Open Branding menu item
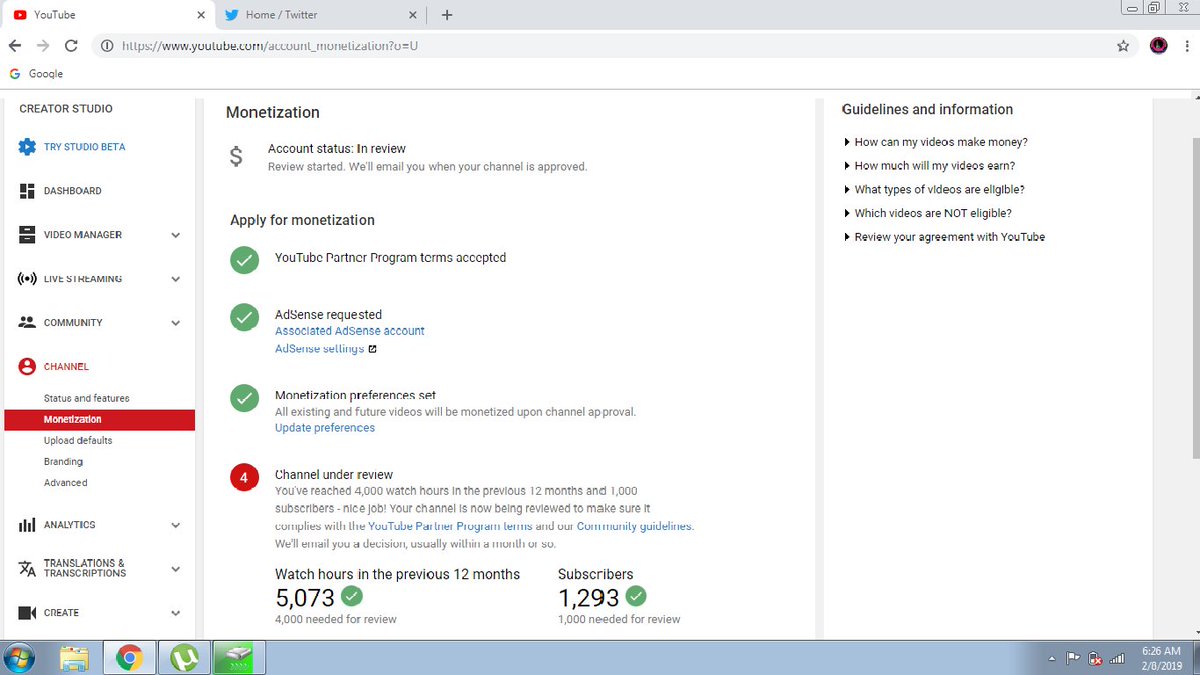Image resolution: width=1200 pixels, height=675 pixels. tap(63, 462)
